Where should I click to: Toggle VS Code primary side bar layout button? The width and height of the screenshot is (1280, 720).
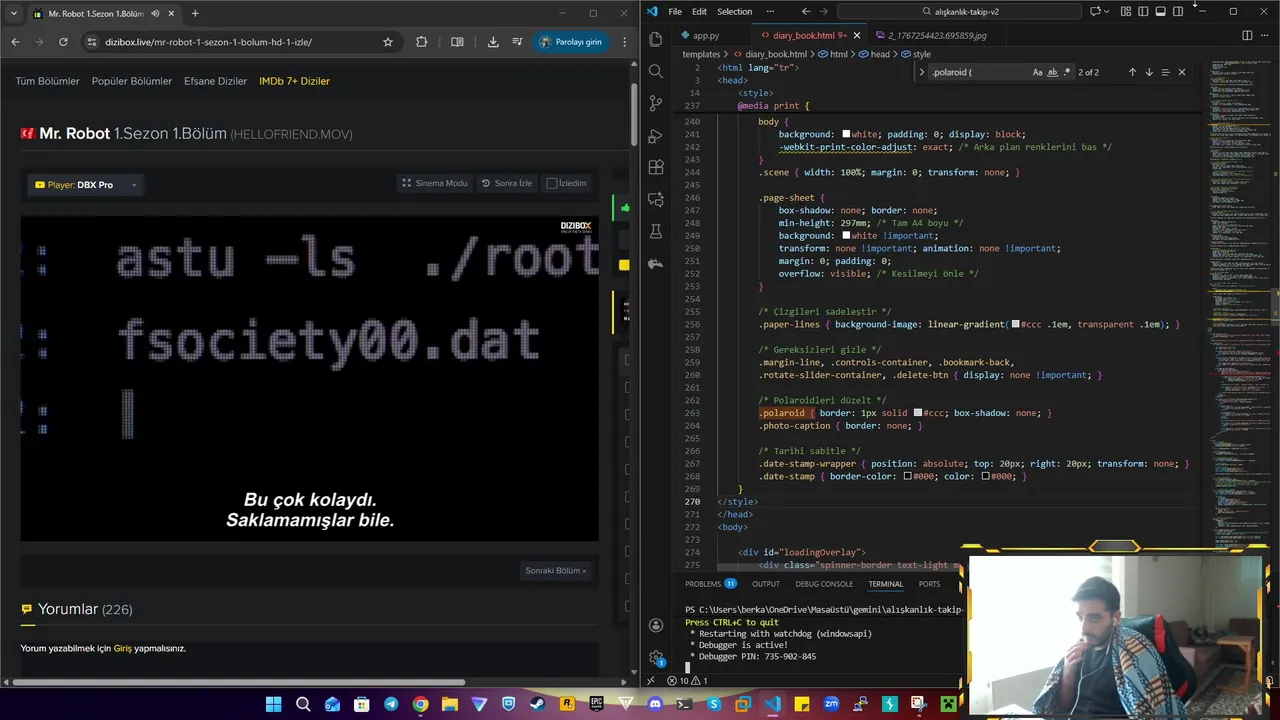1143,12
